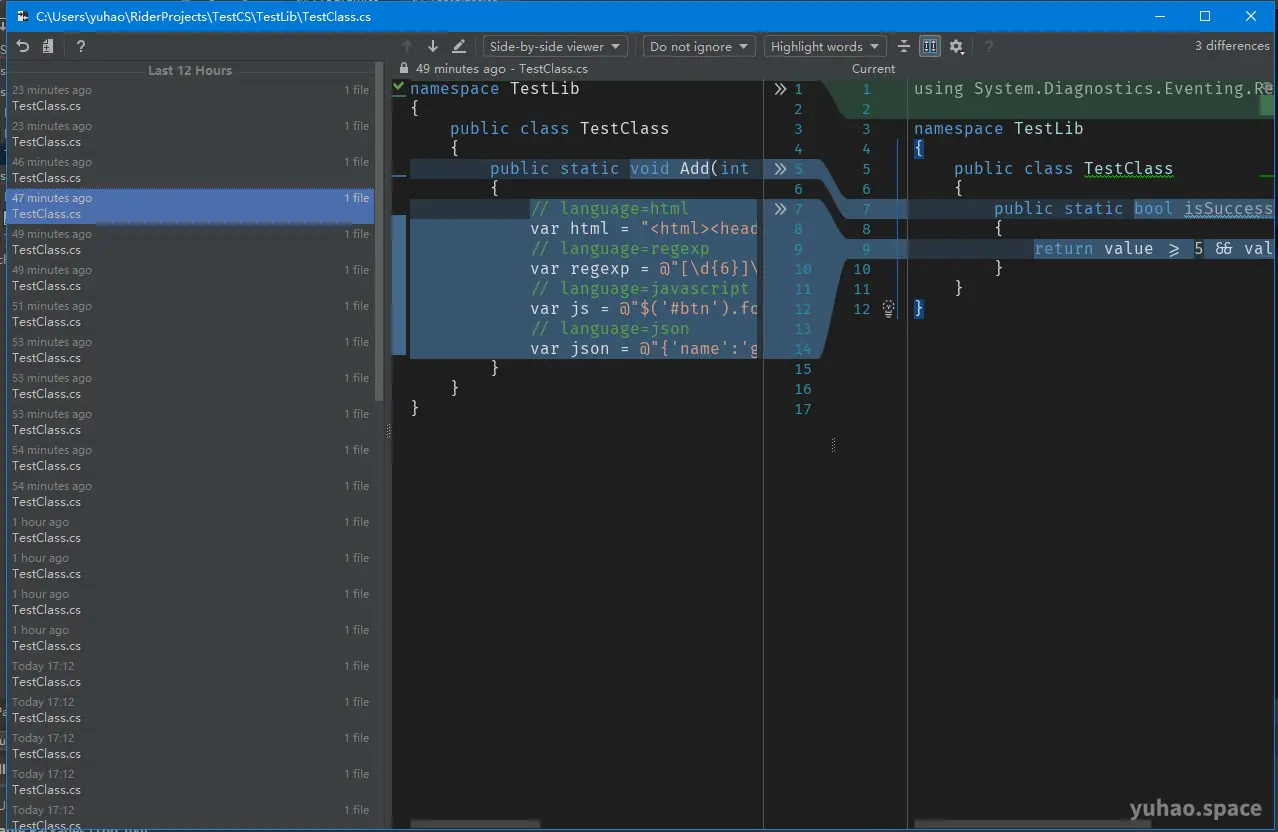The width and height of the screenshot is (1278, 832).
Task: Toggle synchronized scrolling between panes
Action: 929,46
